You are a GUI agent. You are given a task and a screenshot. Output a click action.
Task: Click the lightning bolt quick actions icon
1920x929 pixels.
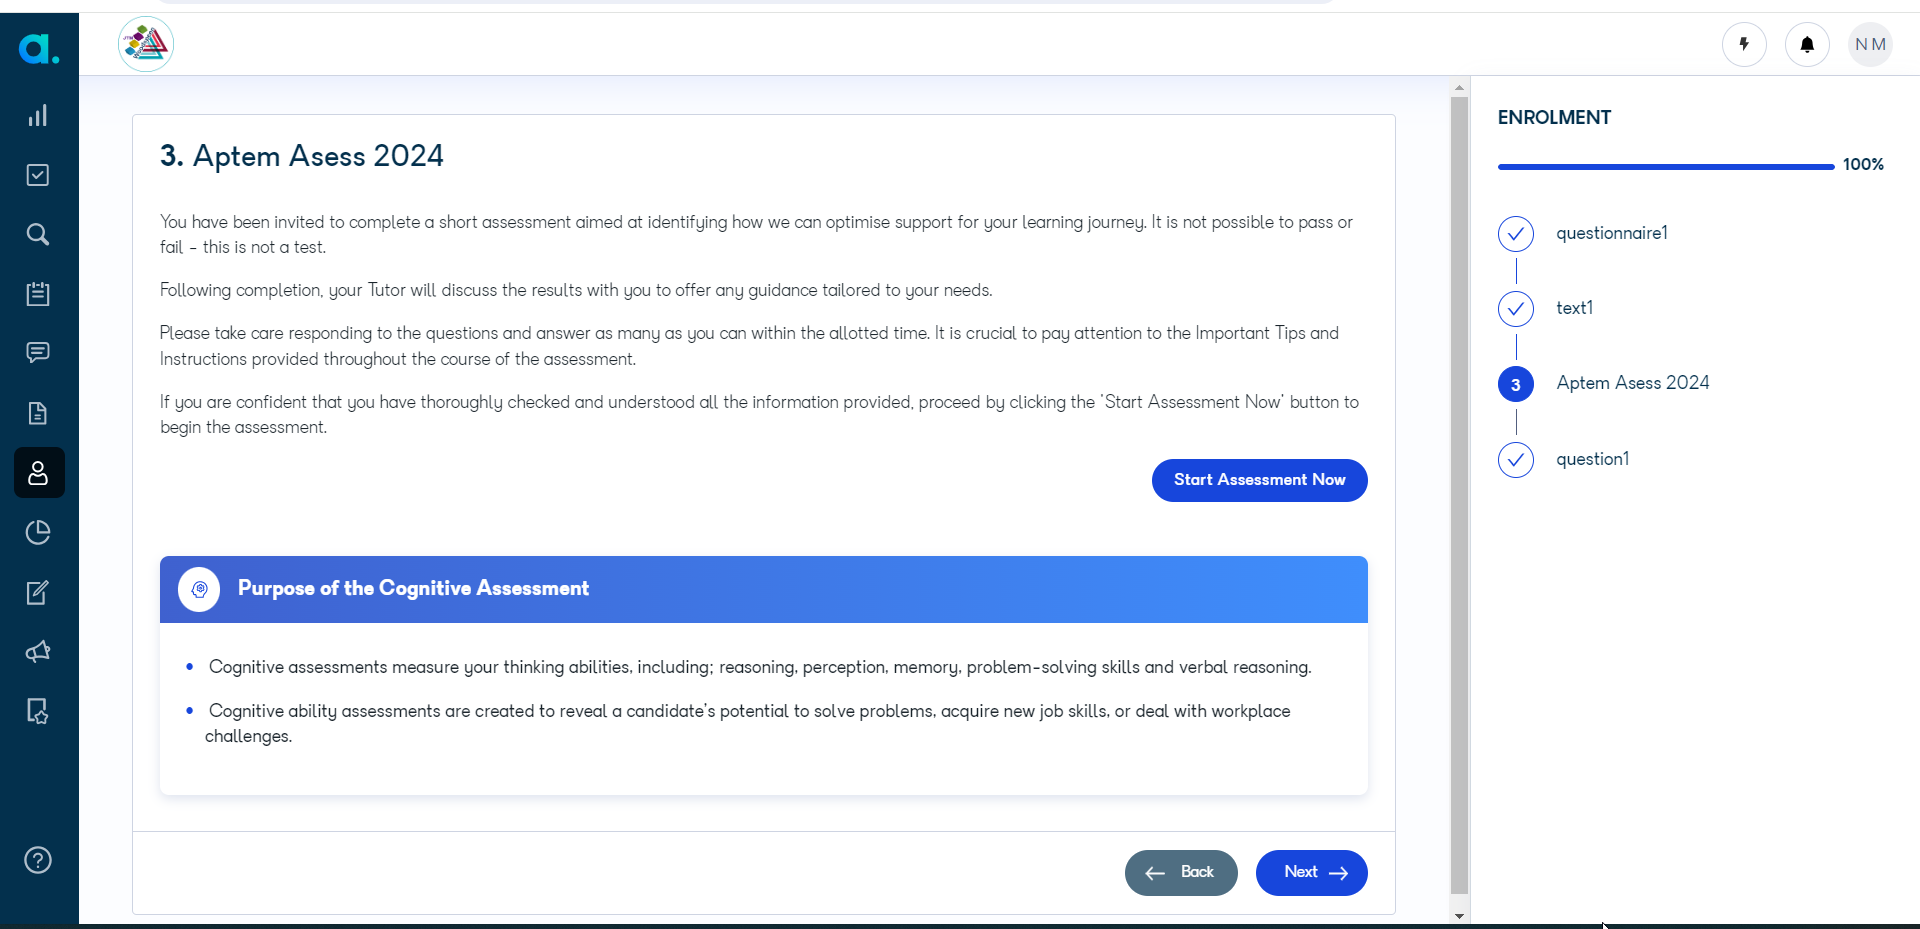(x=1744, y=45)
